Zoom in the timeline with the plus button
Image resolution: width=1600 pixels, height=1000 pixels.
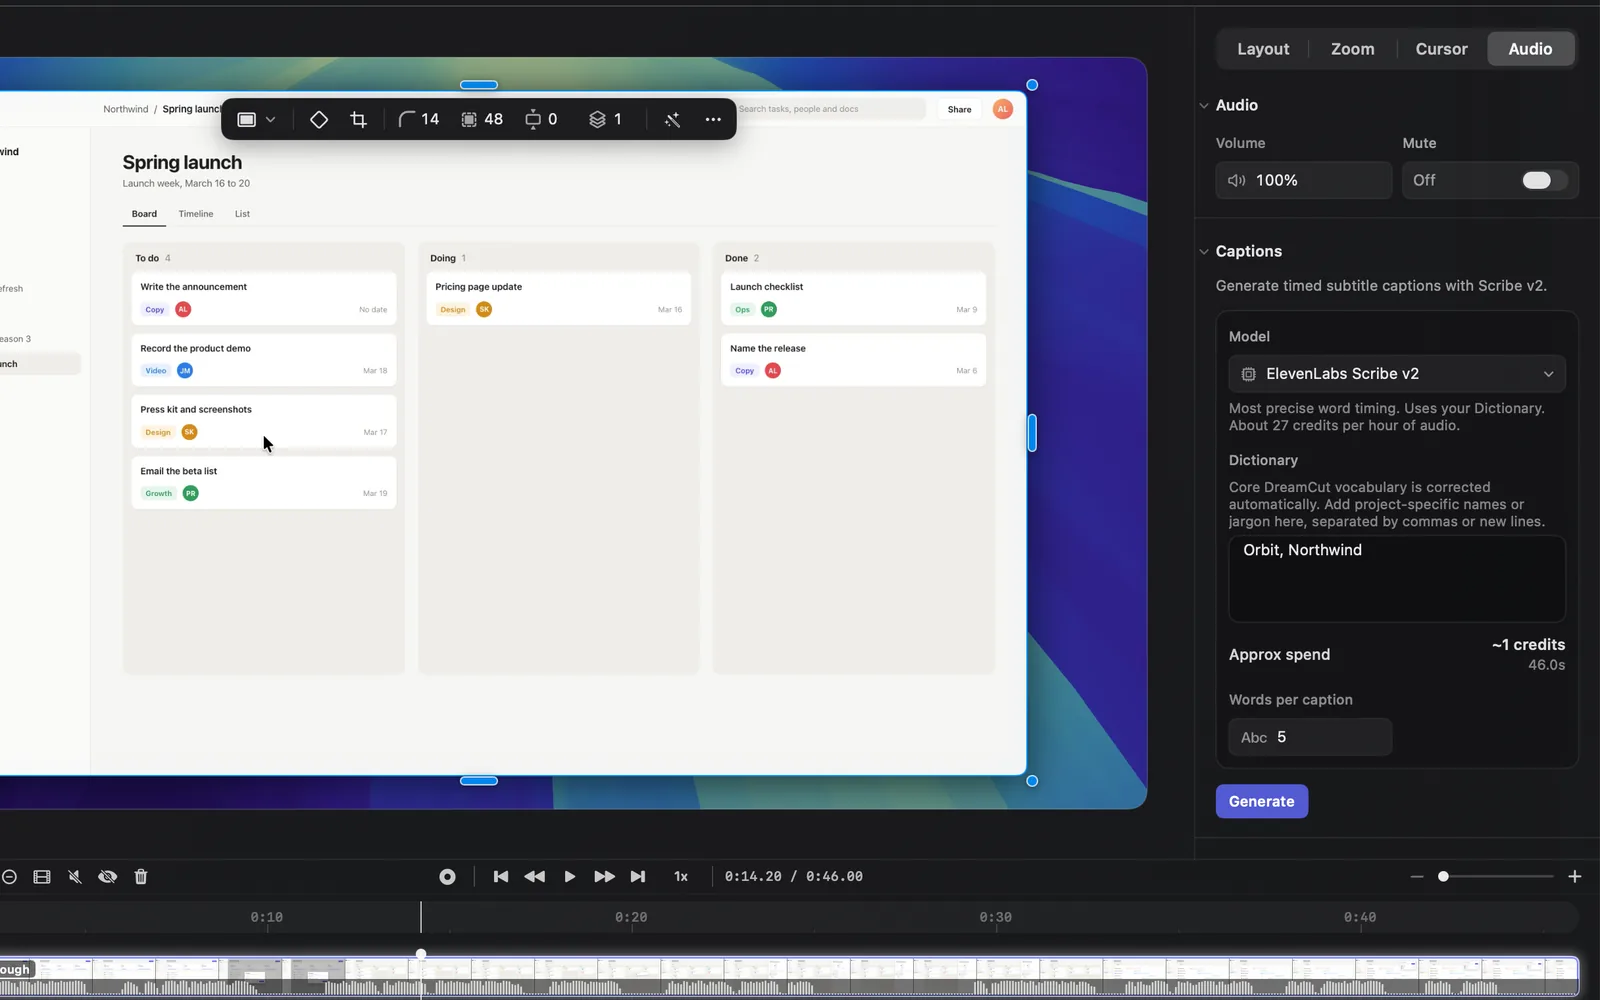(x=1574, y=876)
